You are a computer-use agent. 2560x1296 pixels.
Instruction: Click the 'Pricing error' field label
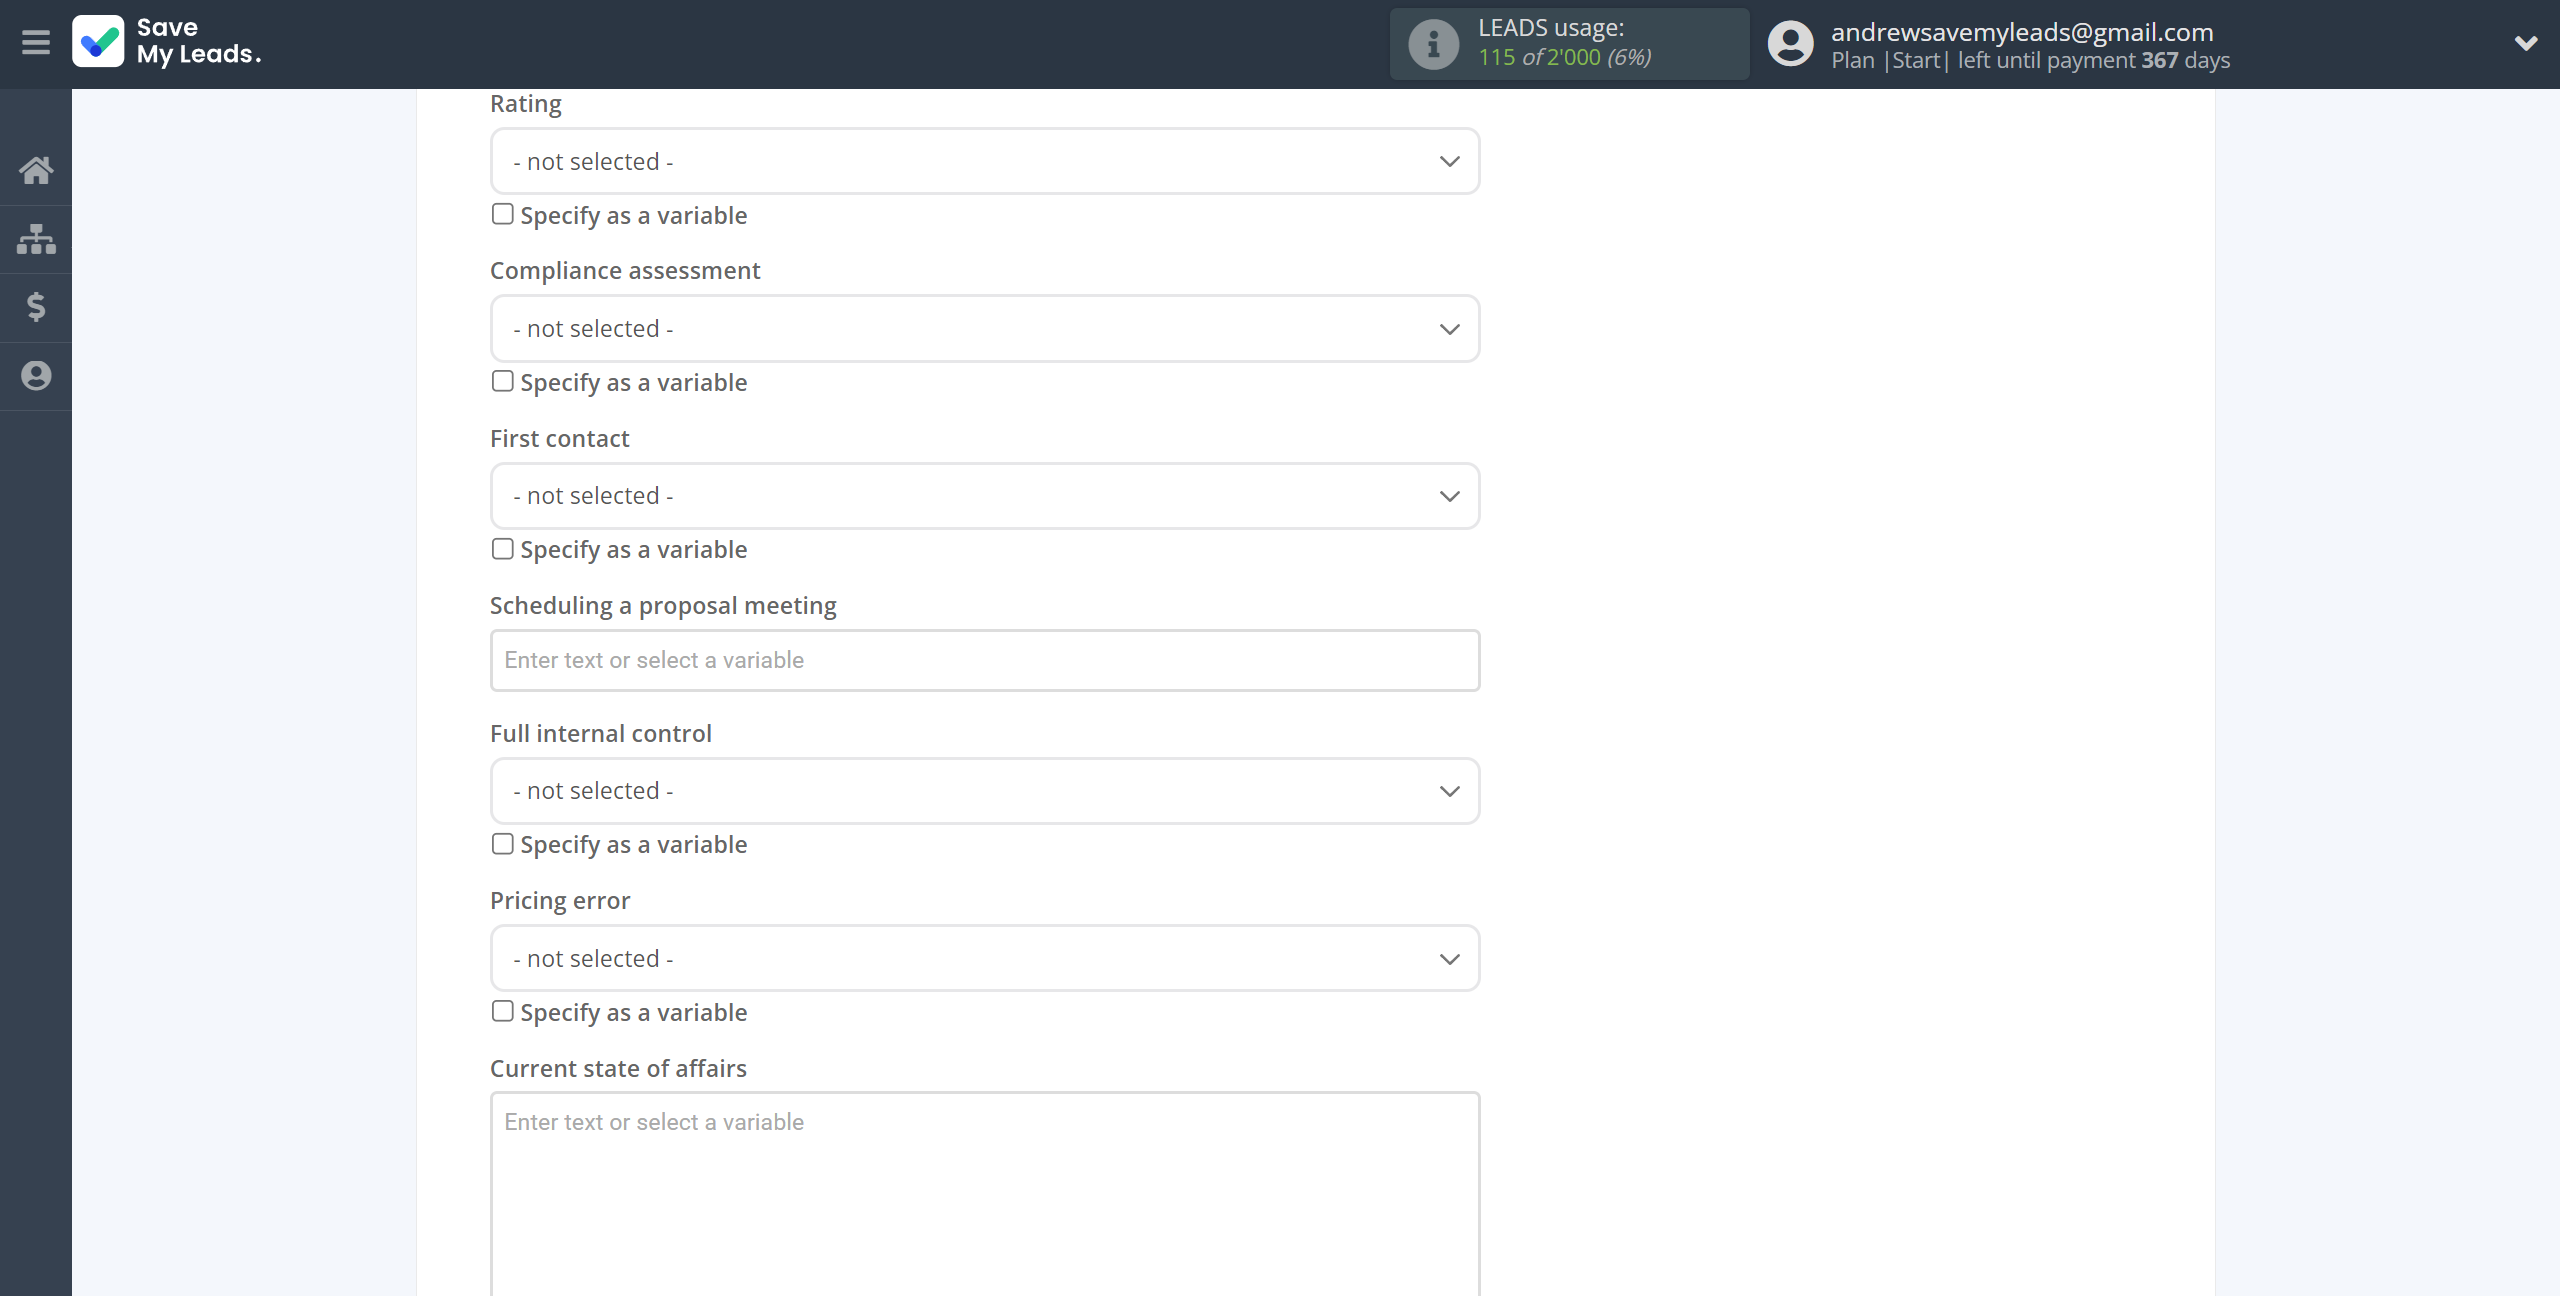pos(560,901)
